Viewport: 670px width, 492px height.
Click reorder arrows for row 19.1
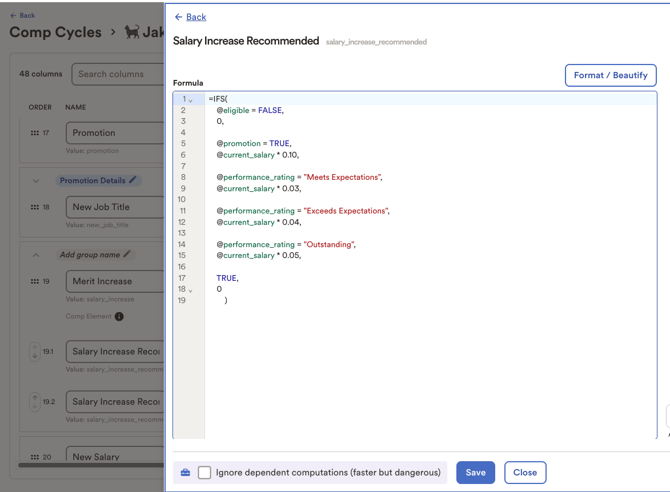[35, 351]
